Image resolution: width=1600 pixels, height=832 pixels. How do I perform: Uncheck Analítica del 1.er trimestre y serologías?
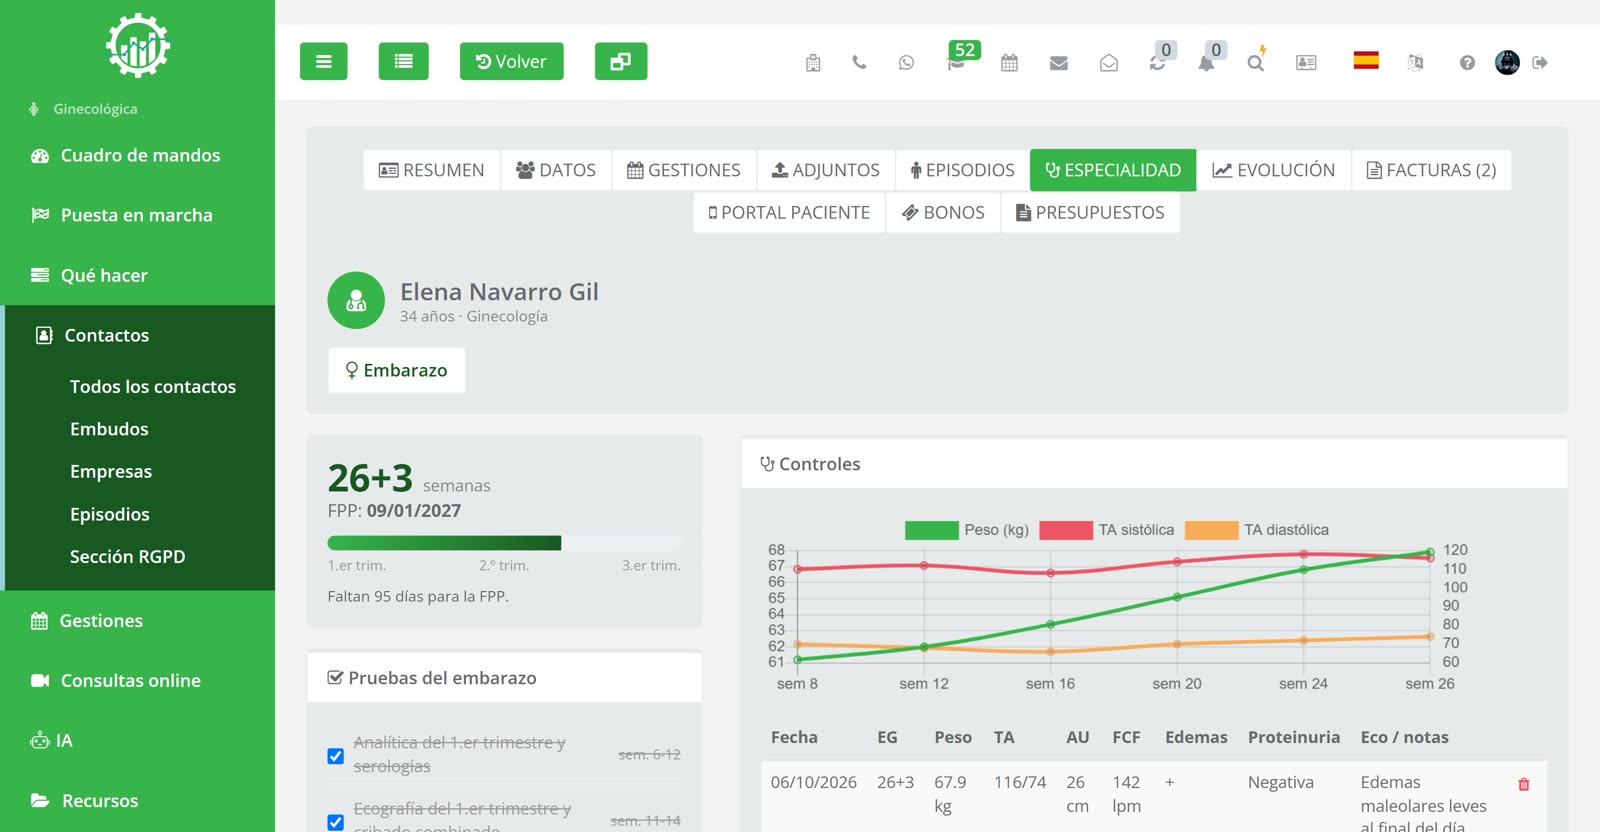[x=336, y=756]
